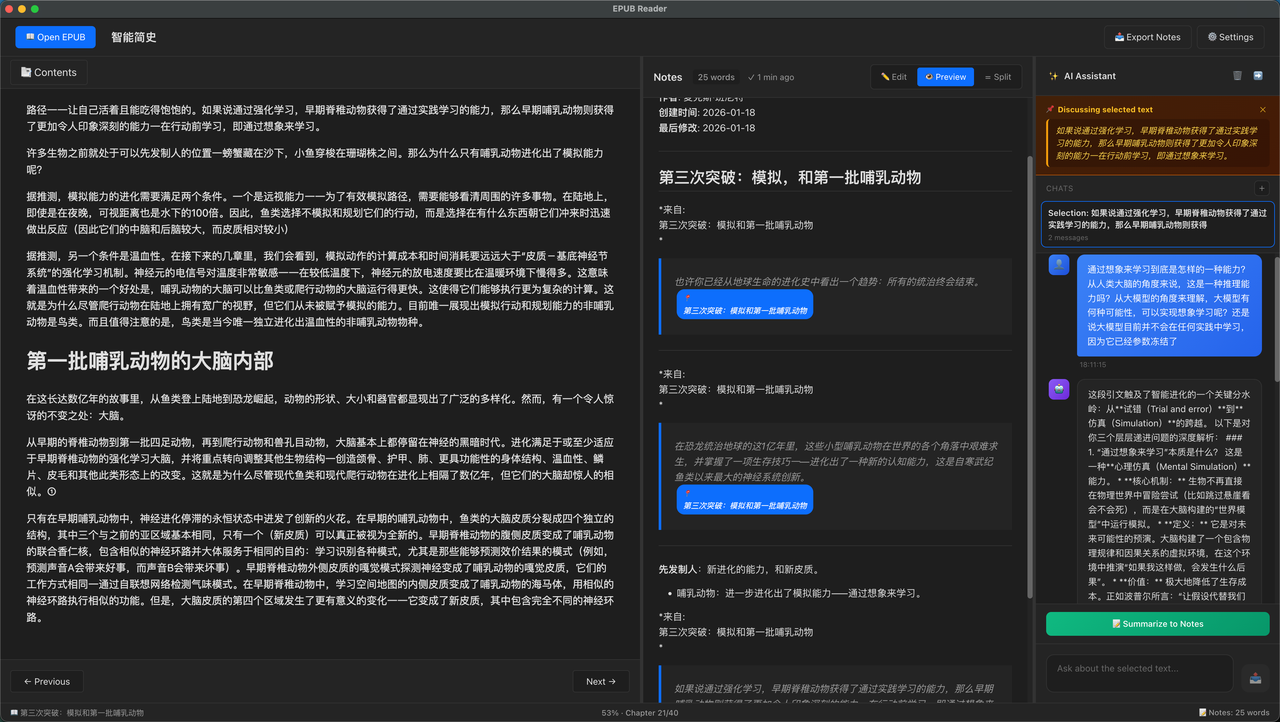
Task: Click the footnote marker after 大脑却惊人的相似
Action: tap(52, 491)
